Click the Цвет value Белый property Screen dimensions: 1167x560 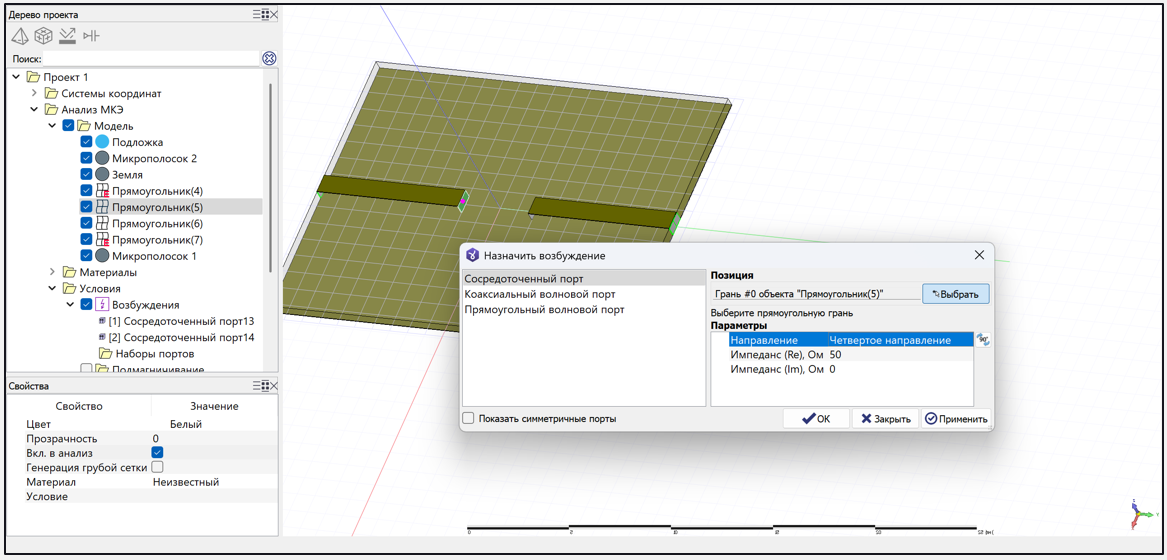(x=186, y=424)
